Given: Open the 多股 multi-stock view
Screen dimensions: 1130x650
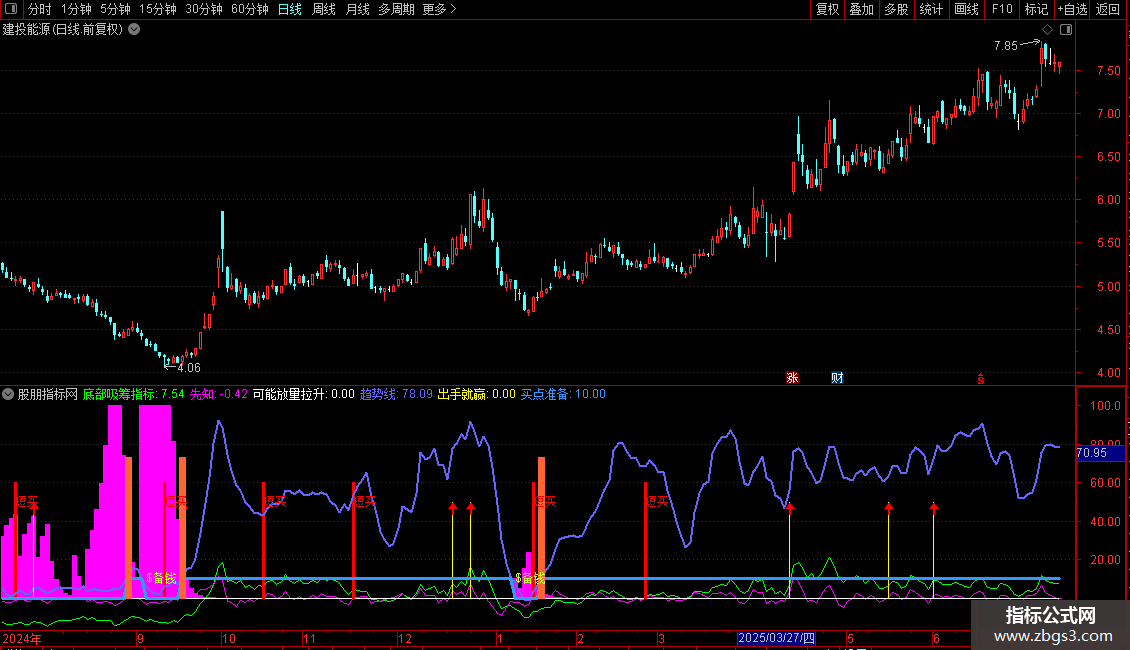Looking at the screenshot, I should coord(897,9).
